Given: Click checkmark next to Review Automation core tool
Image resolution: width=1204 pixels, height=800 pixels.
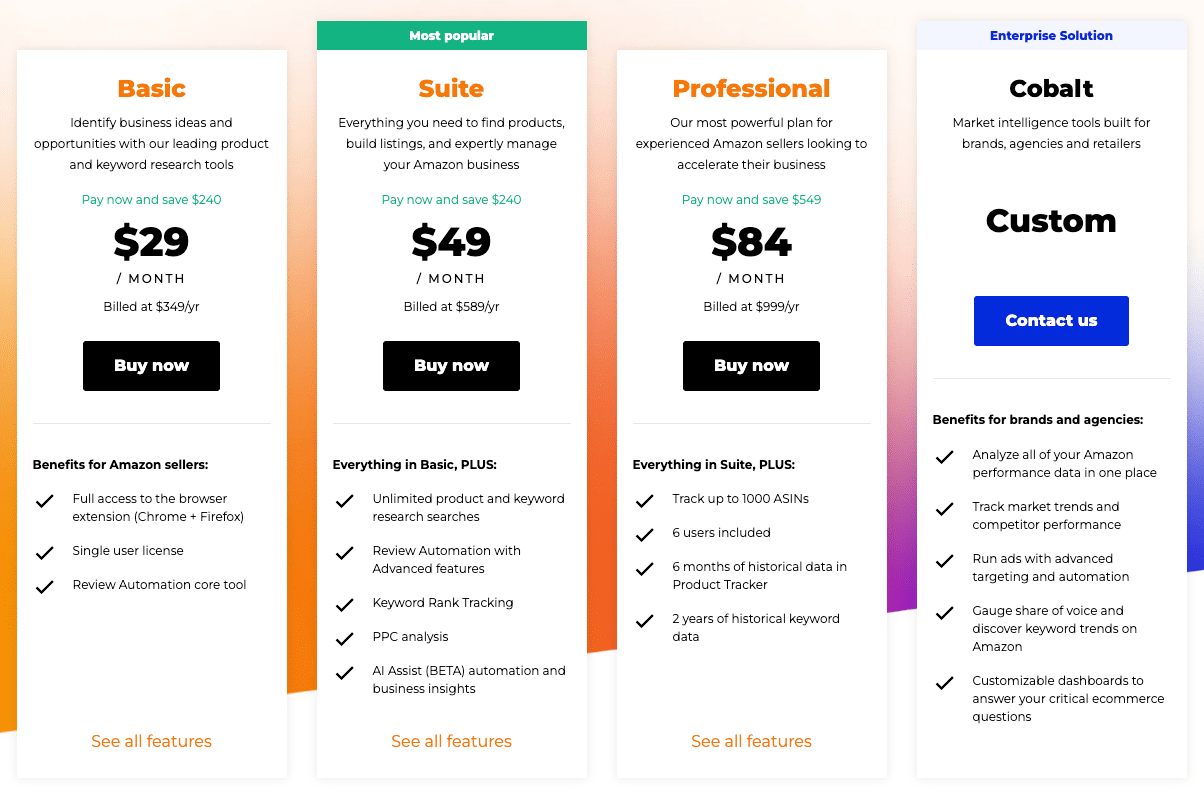Looking at the screenshot, I should (44, 586).
